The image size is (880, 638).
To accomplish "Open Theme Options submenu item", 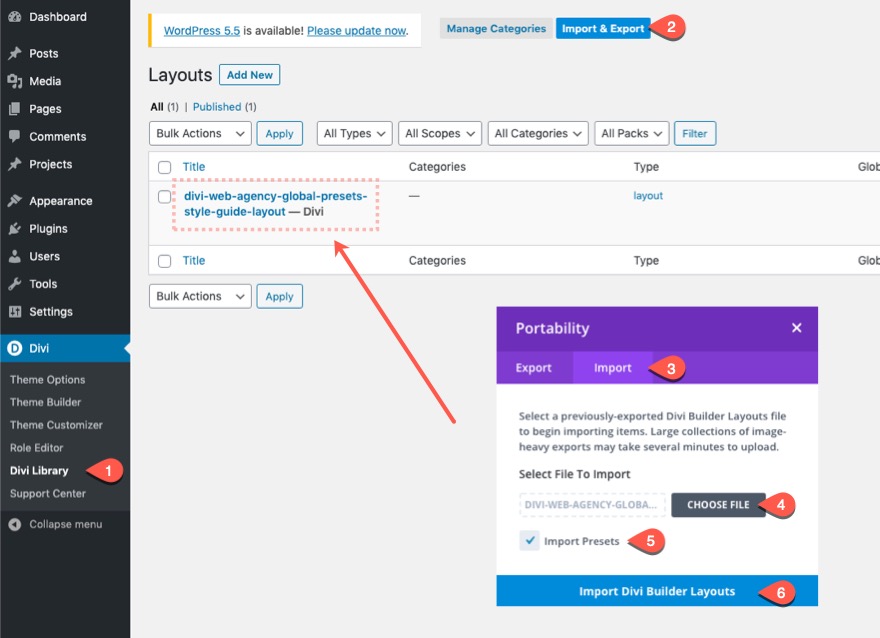I will pos(48,380).
